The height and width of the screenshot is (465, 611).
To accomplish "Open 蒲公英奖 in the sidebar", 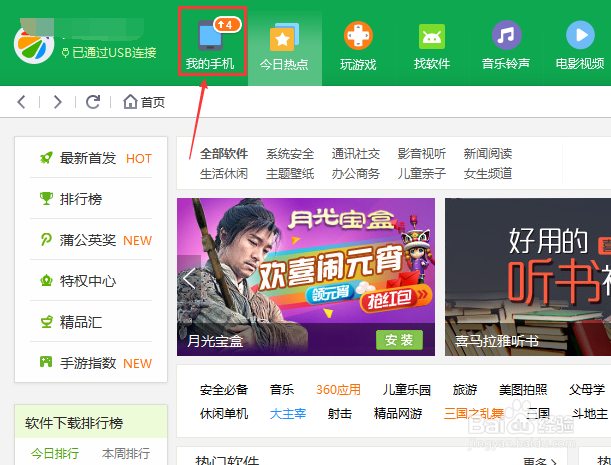I will coord(88,240).
